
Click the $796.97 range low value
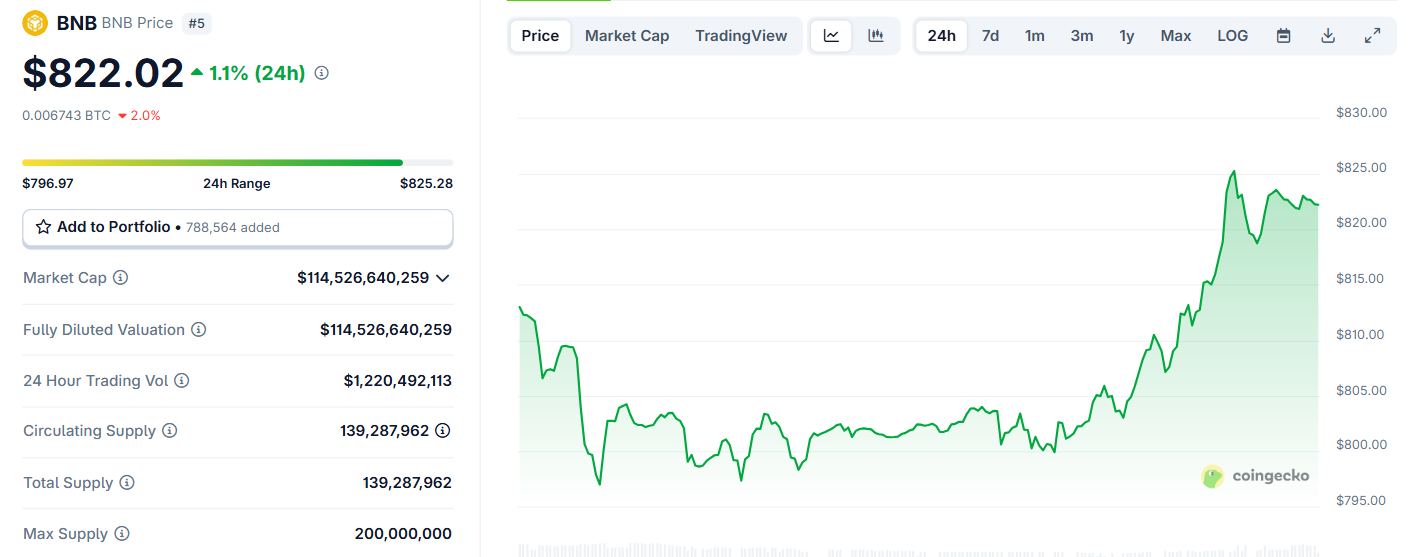point(48,183)
